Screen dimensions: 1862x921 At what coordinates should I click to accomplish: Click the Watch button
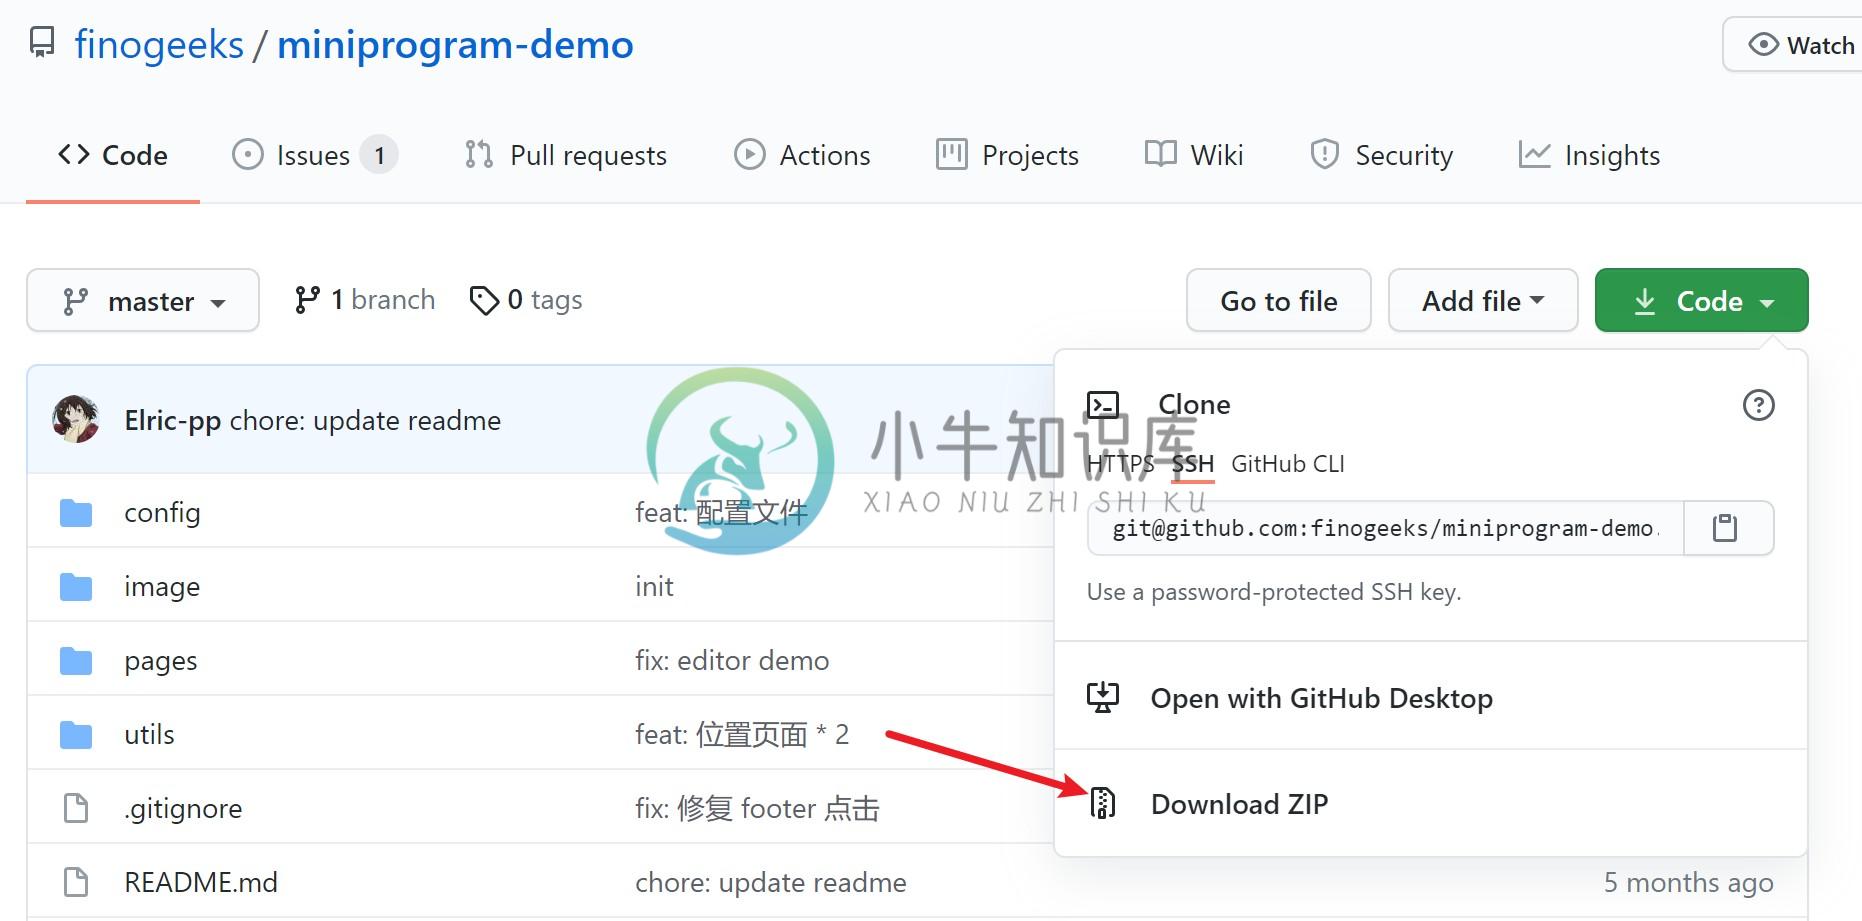(x=1802, y=45)
